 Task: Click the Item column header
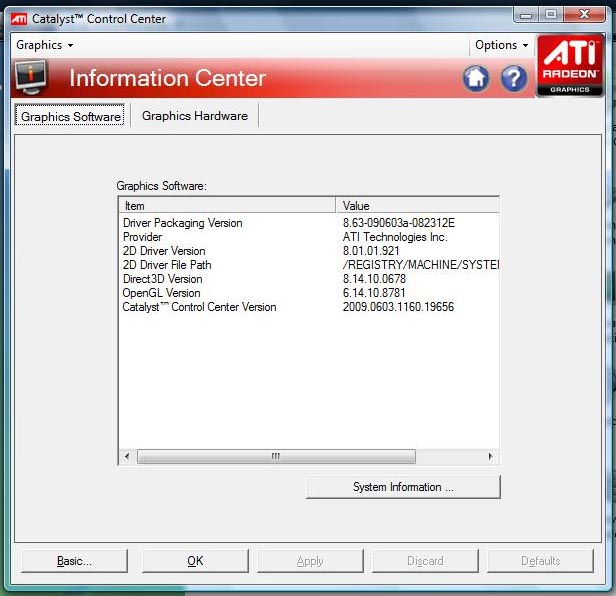(227, 205)
